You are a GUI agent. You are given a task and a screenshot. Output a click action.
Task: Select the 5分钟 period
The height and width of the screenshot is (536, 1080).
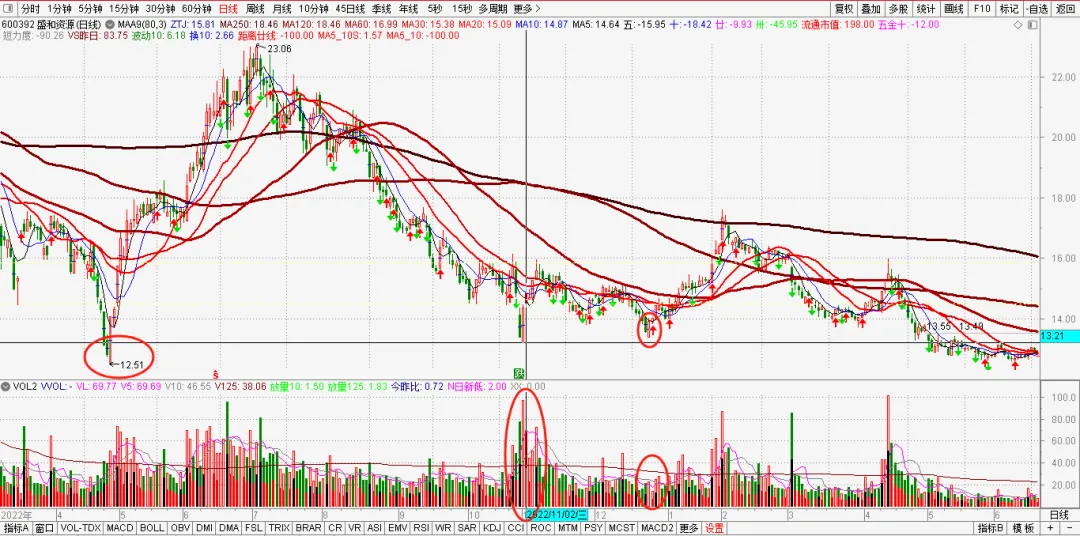92,9
